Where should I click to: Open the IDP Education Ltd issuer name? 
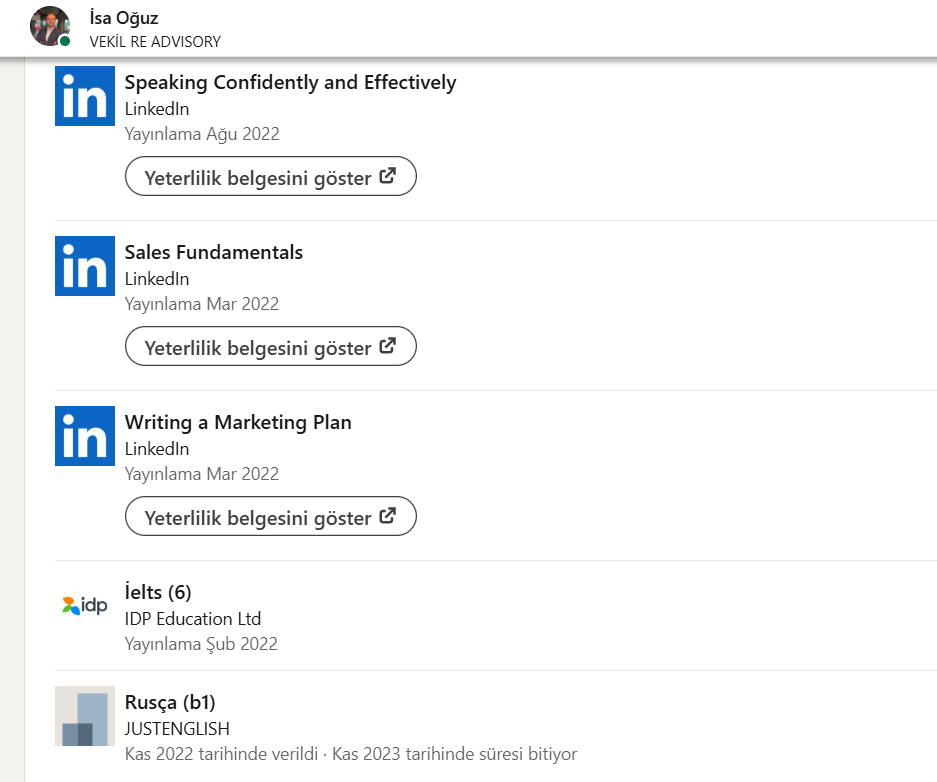193,619
